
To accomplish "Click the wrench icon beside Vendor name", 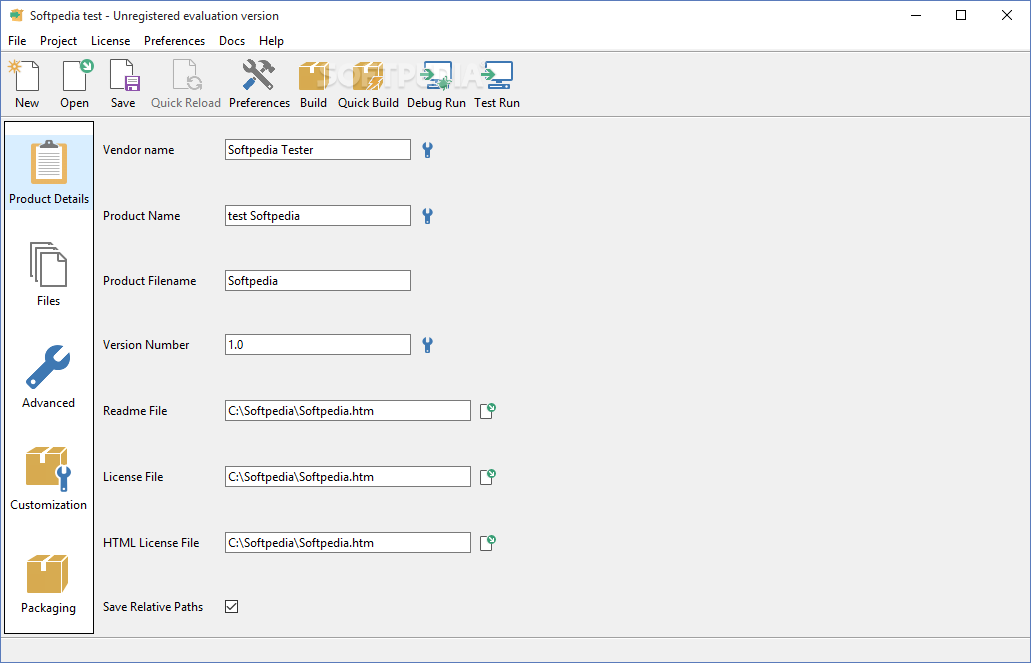I will click(427, 150).
